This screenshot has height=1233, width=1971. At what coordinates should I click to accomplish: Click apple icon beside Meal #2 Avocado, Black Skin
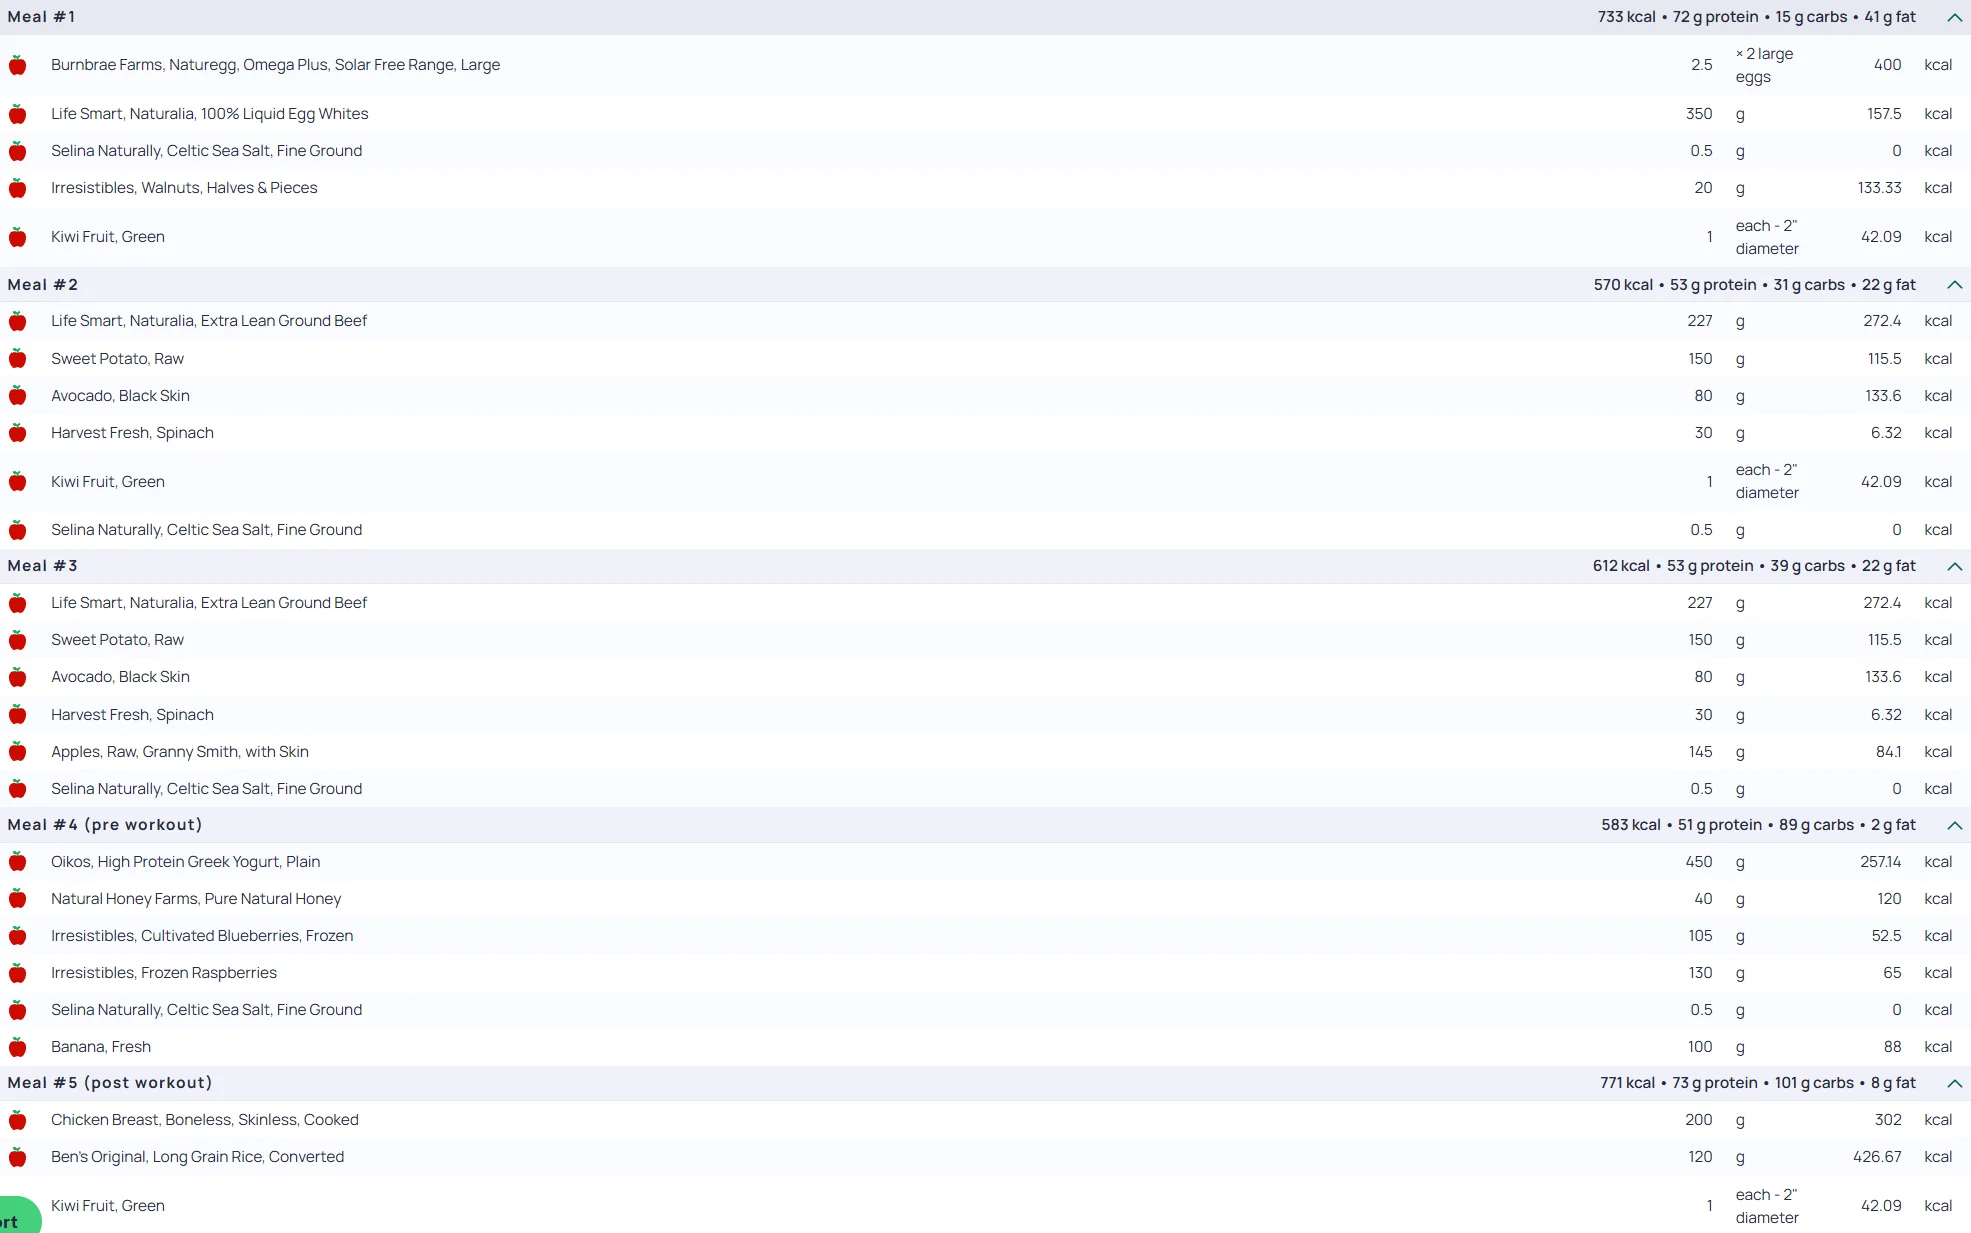point(18,396)
